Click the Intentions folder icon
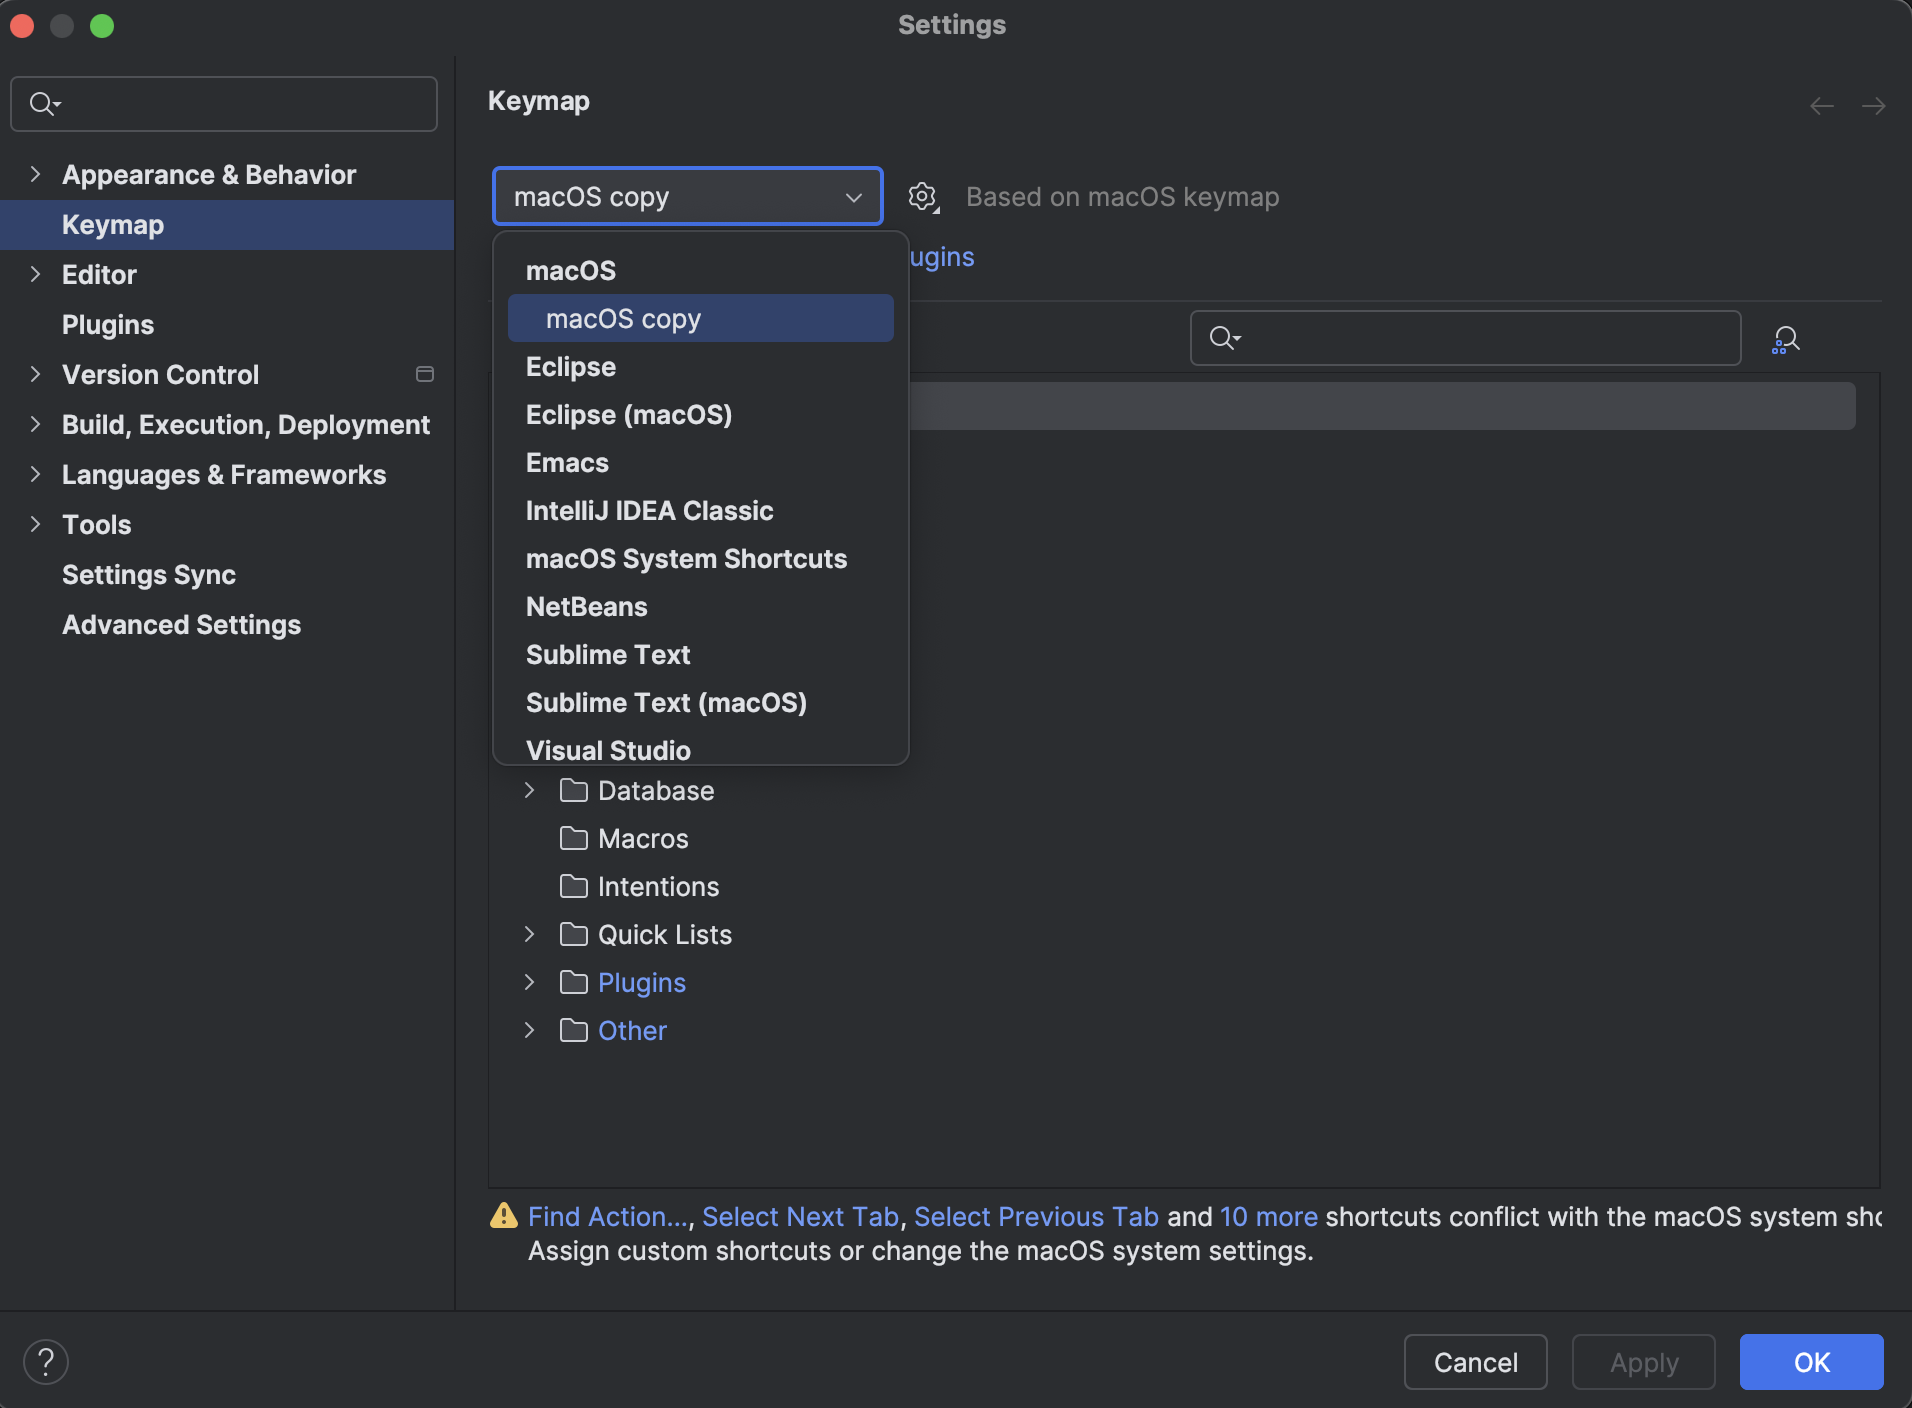This screenshot has height=1408, width=1912. (x=574, y=886)
